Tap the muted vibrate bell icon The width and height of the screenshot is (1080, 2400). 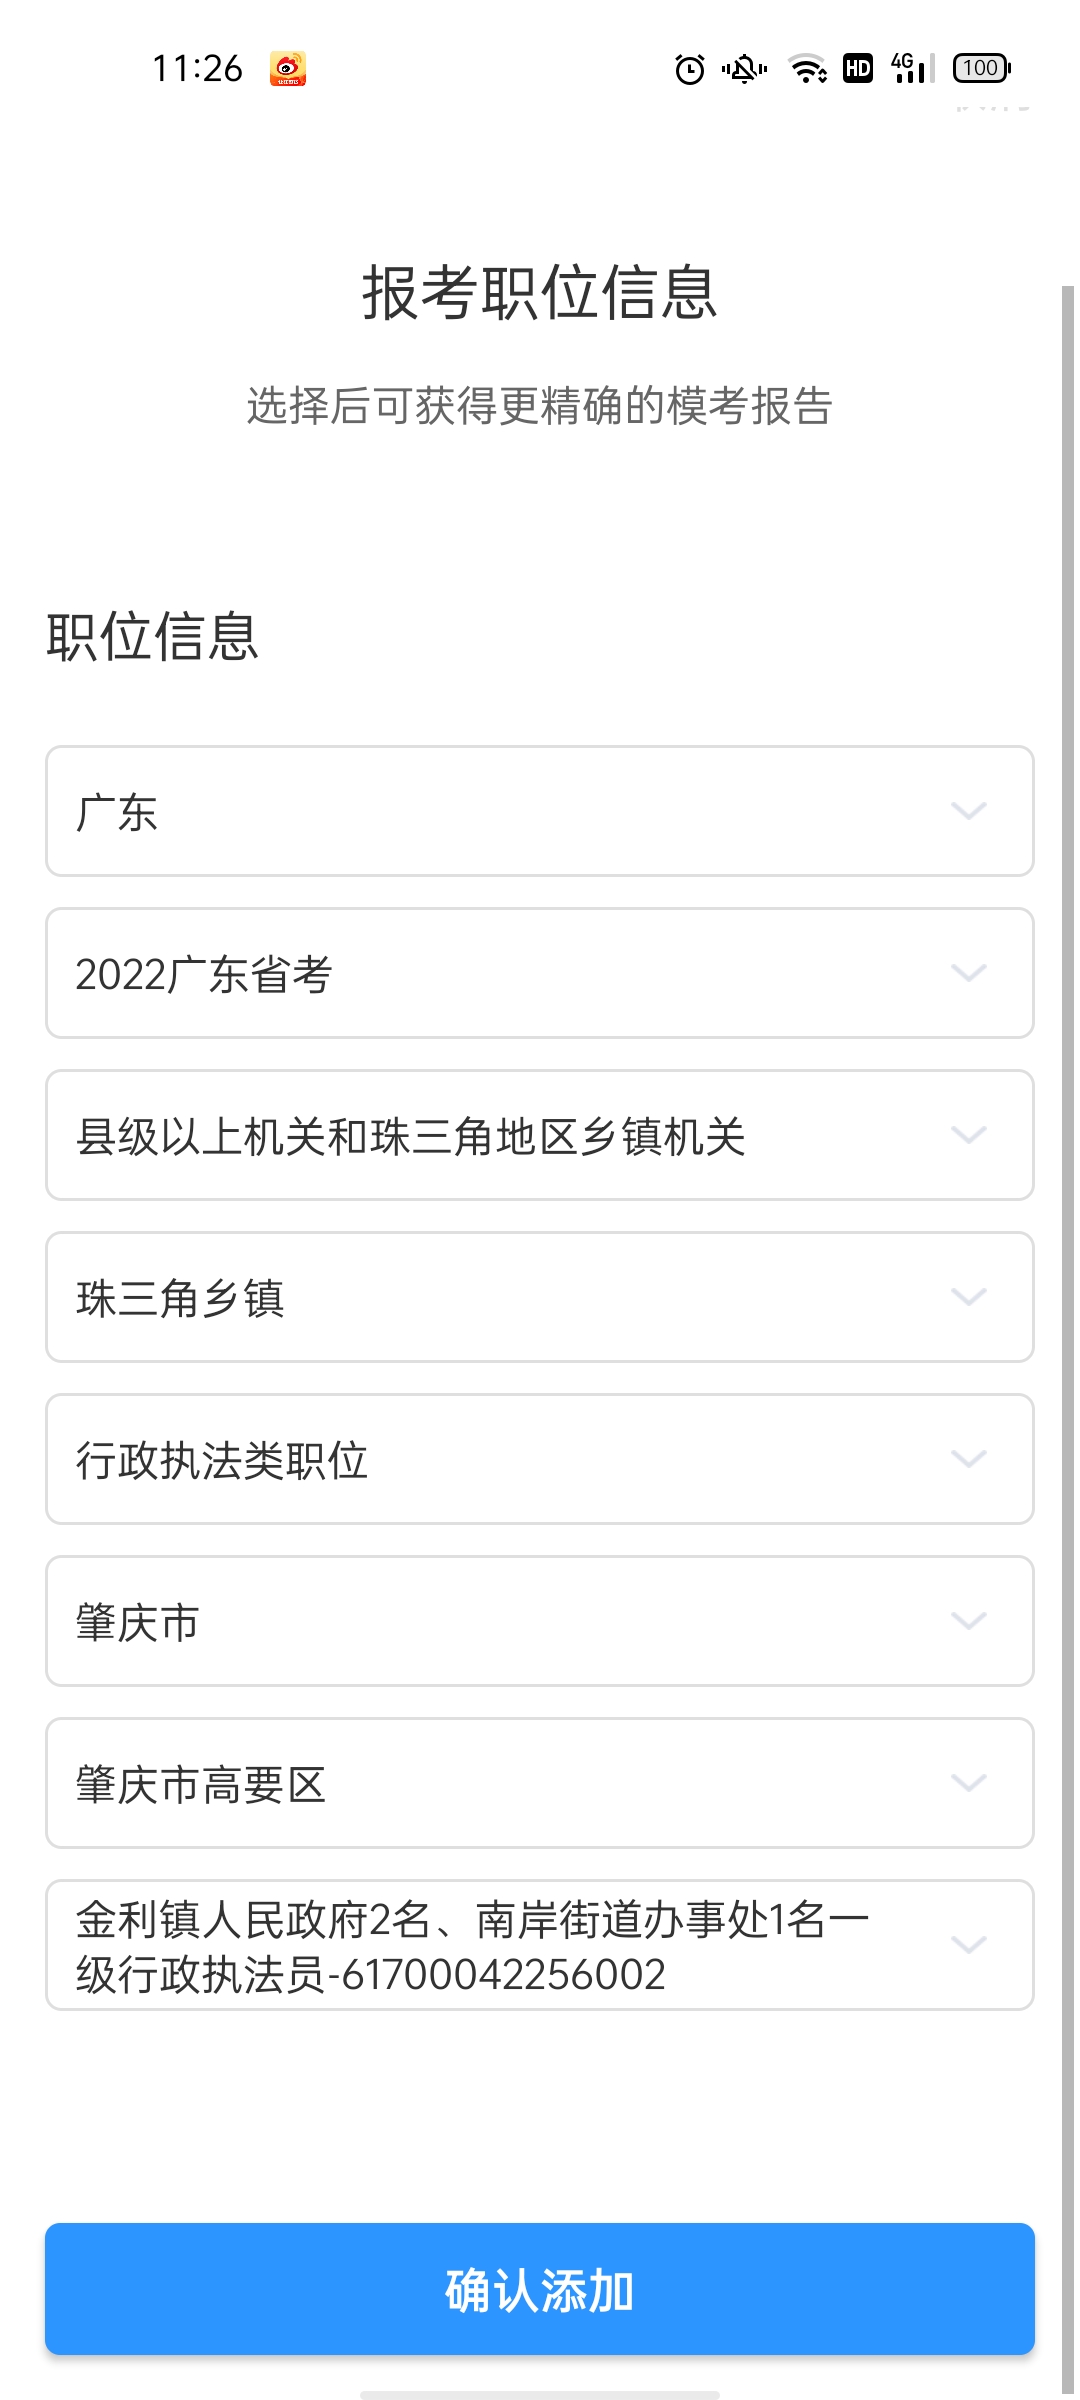tap(744, 69)
